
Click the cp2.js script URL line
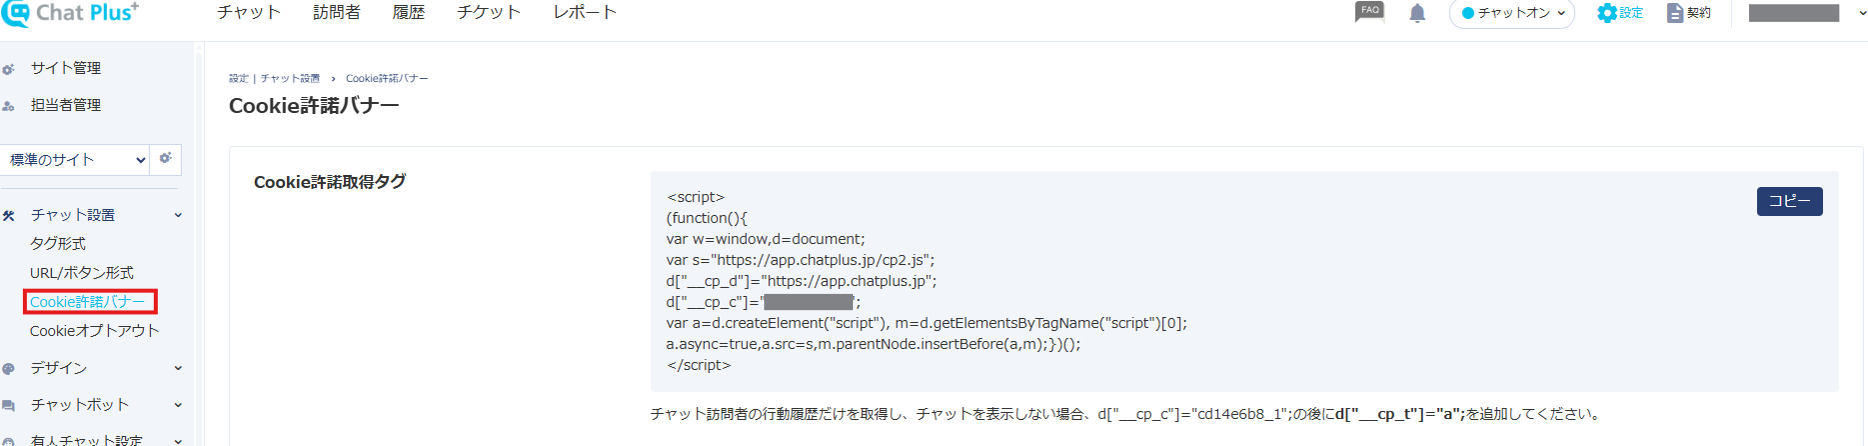[x=801, y=260]
